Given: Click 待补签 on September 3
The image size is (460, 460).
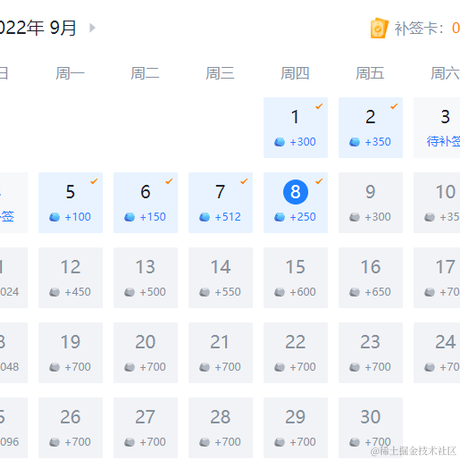Looking at the screenshot, I should (443, 142).
